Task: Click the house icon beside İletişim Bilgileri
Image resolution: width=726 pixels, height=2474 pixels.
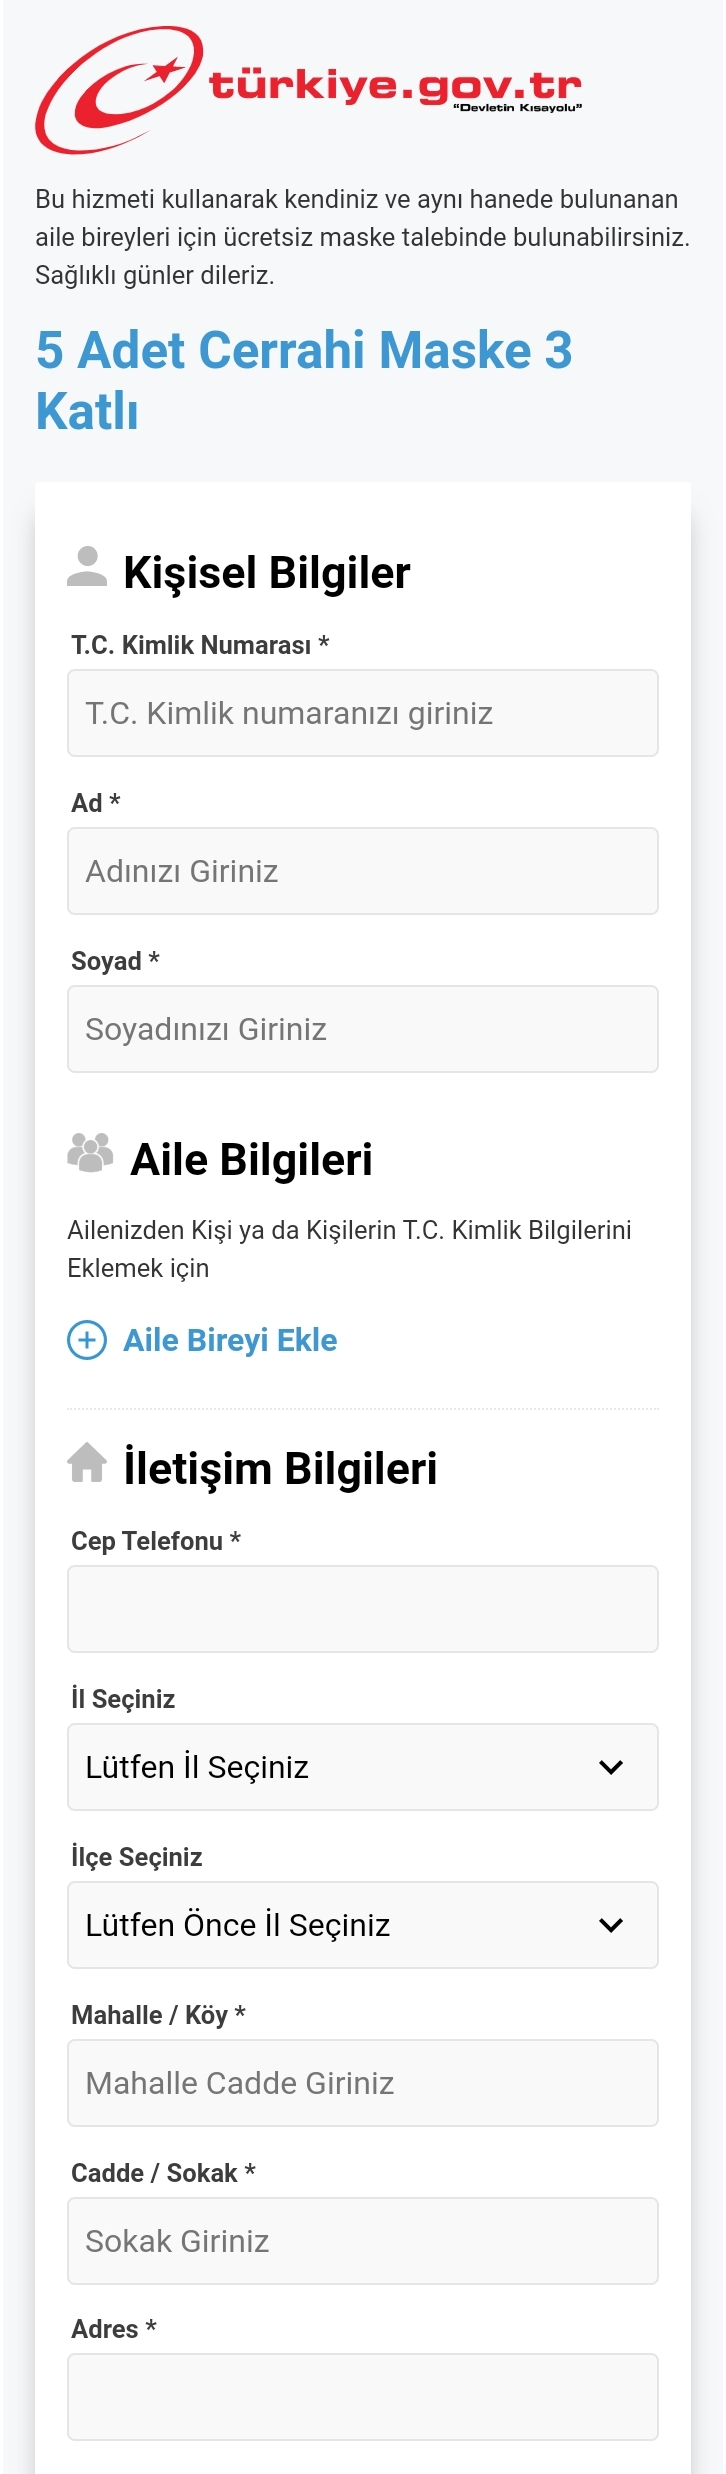Action: pyautogui.click(x=87, y=1463)
